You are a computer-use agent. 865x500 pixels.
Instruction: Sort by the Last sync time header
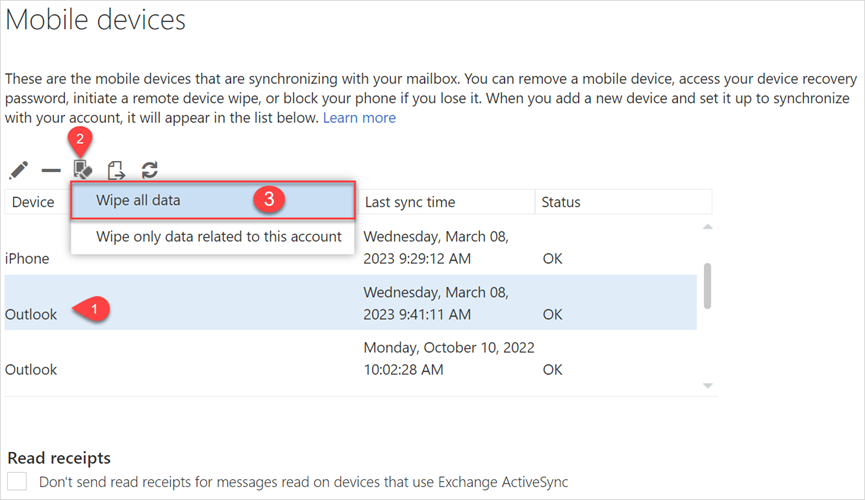[x=410, y=202]
